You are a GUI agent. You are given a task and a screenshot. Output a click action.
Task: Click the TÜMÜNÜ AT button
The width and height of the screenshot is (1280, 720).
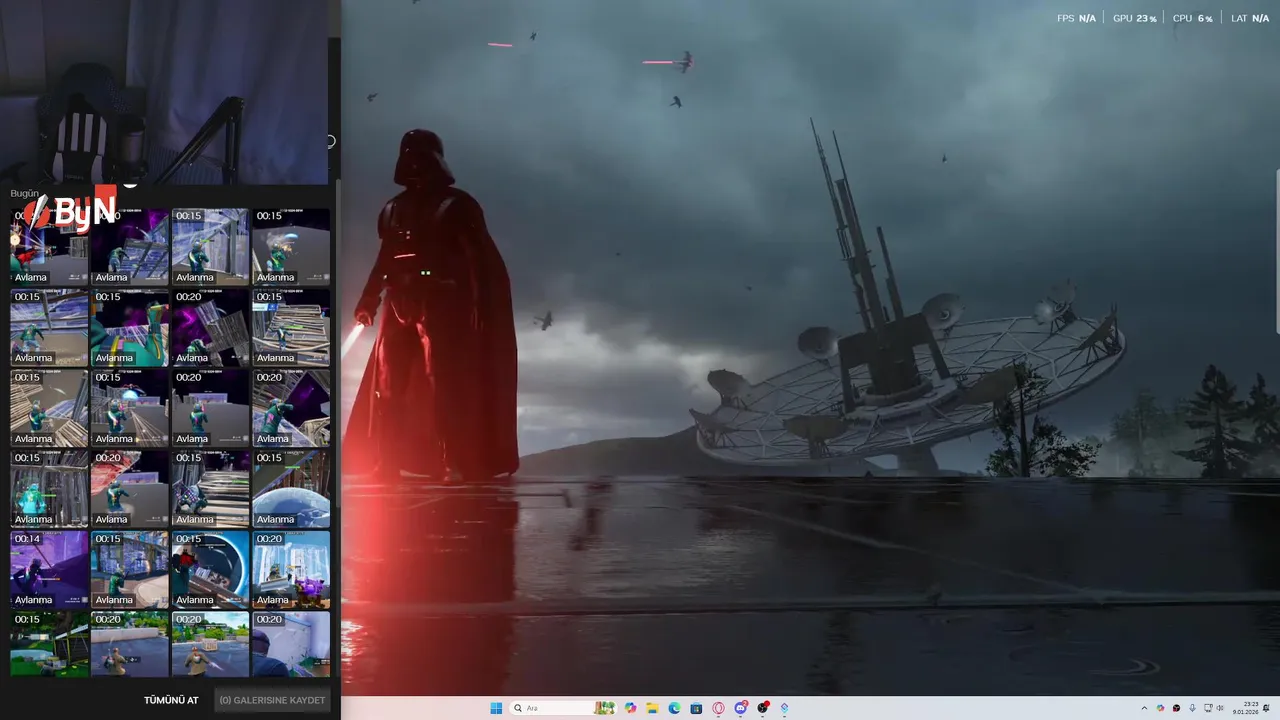[x=171, y=700]
